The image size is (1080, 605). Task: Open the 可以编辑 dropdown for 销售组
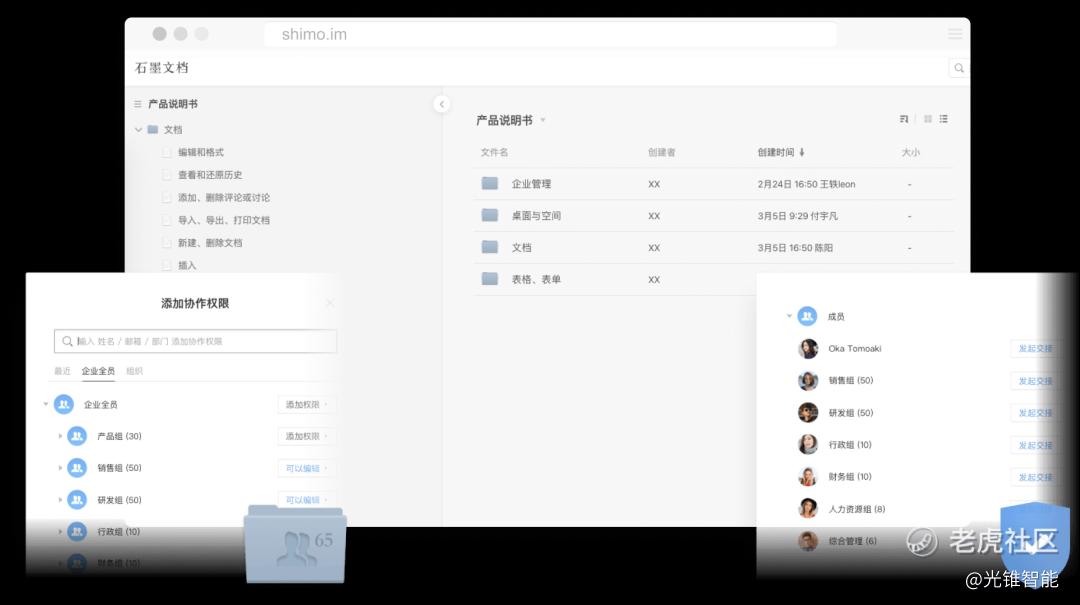[307, 468]
